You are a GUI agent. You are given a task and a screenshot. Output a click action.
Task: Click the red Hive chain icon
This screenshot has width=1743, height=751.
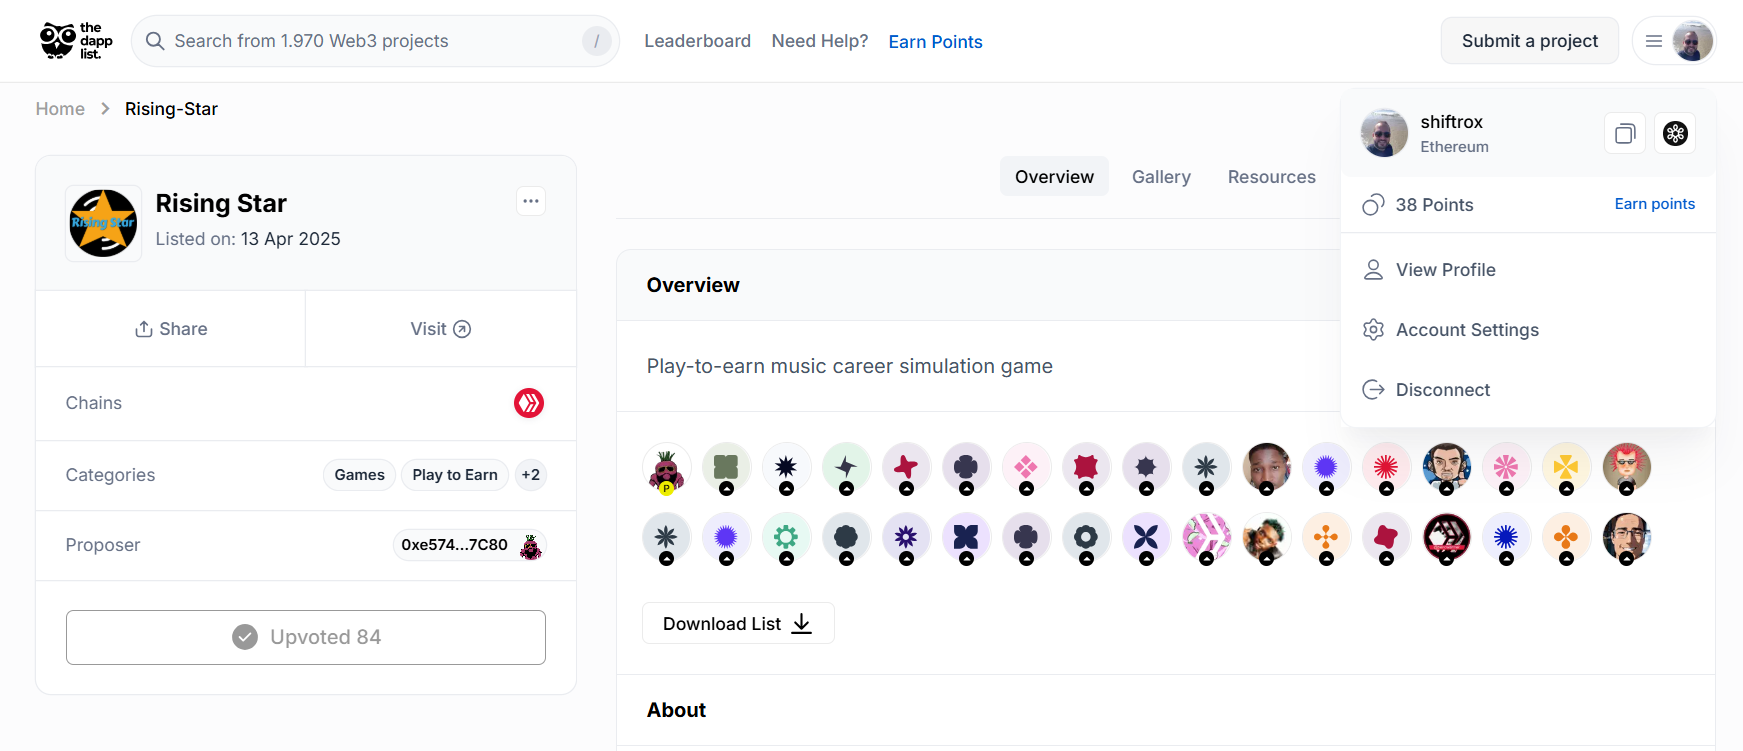[x=529, y=403]
